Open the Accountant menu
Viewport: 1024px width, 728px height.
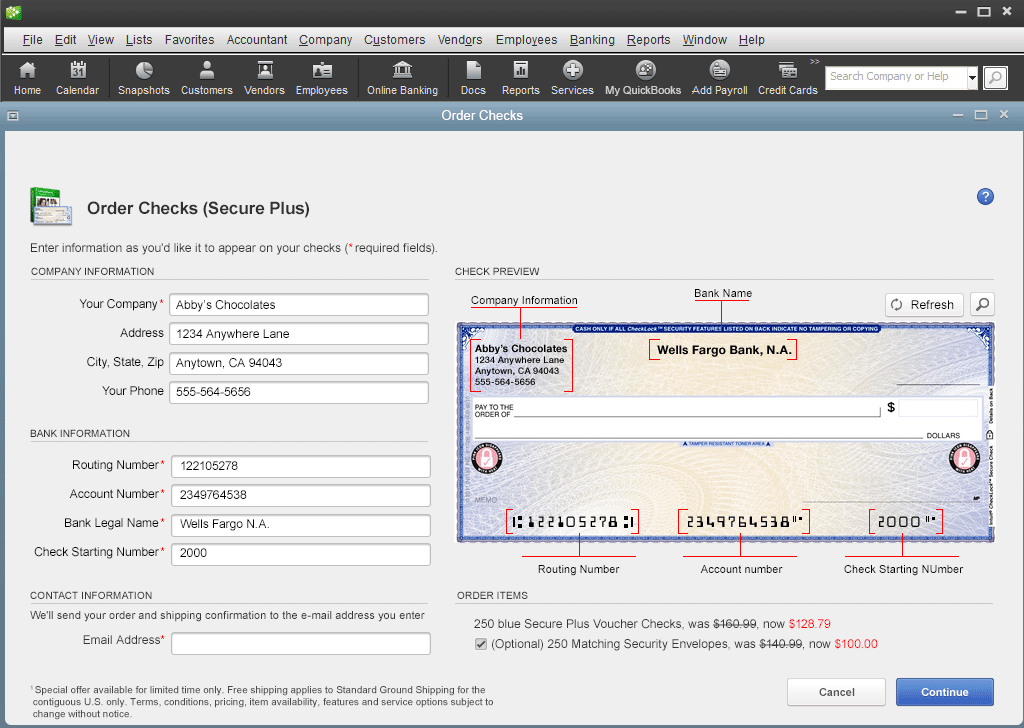(x=257, y=40)
